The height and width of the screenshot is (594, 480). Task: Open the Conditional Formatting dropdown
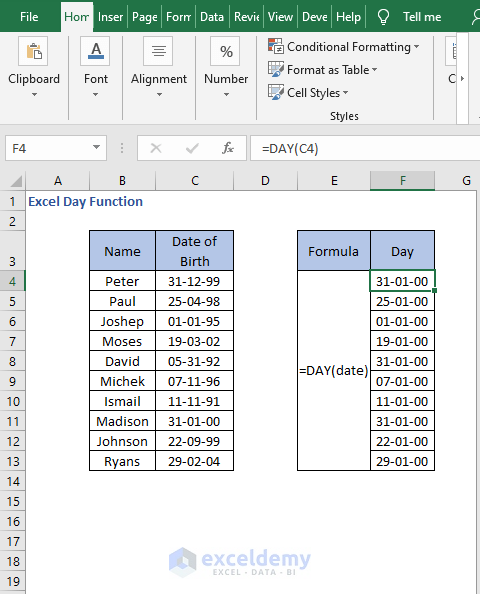coord(416,47)
